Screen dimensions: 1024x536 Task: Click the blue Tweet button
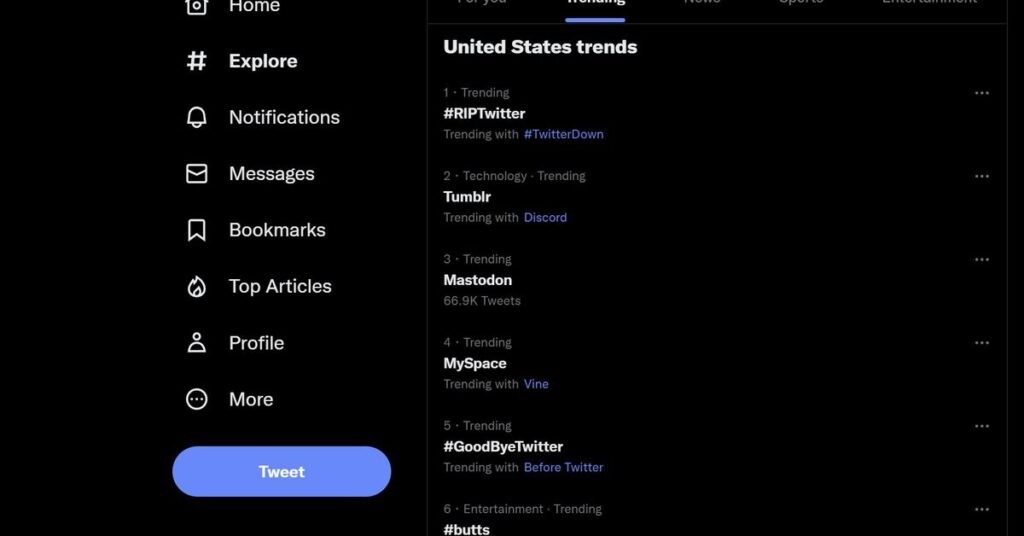(x=281, y=471)
